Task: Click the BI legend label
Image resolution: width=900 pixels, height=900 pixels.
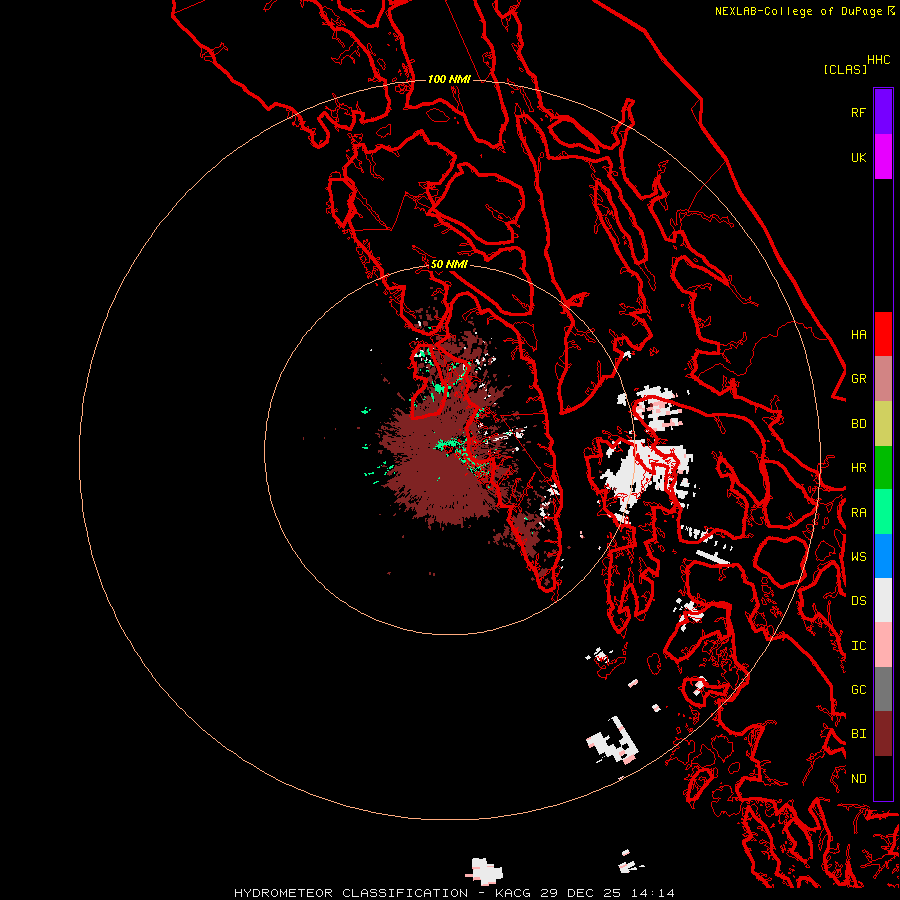Action: point(858,734)
